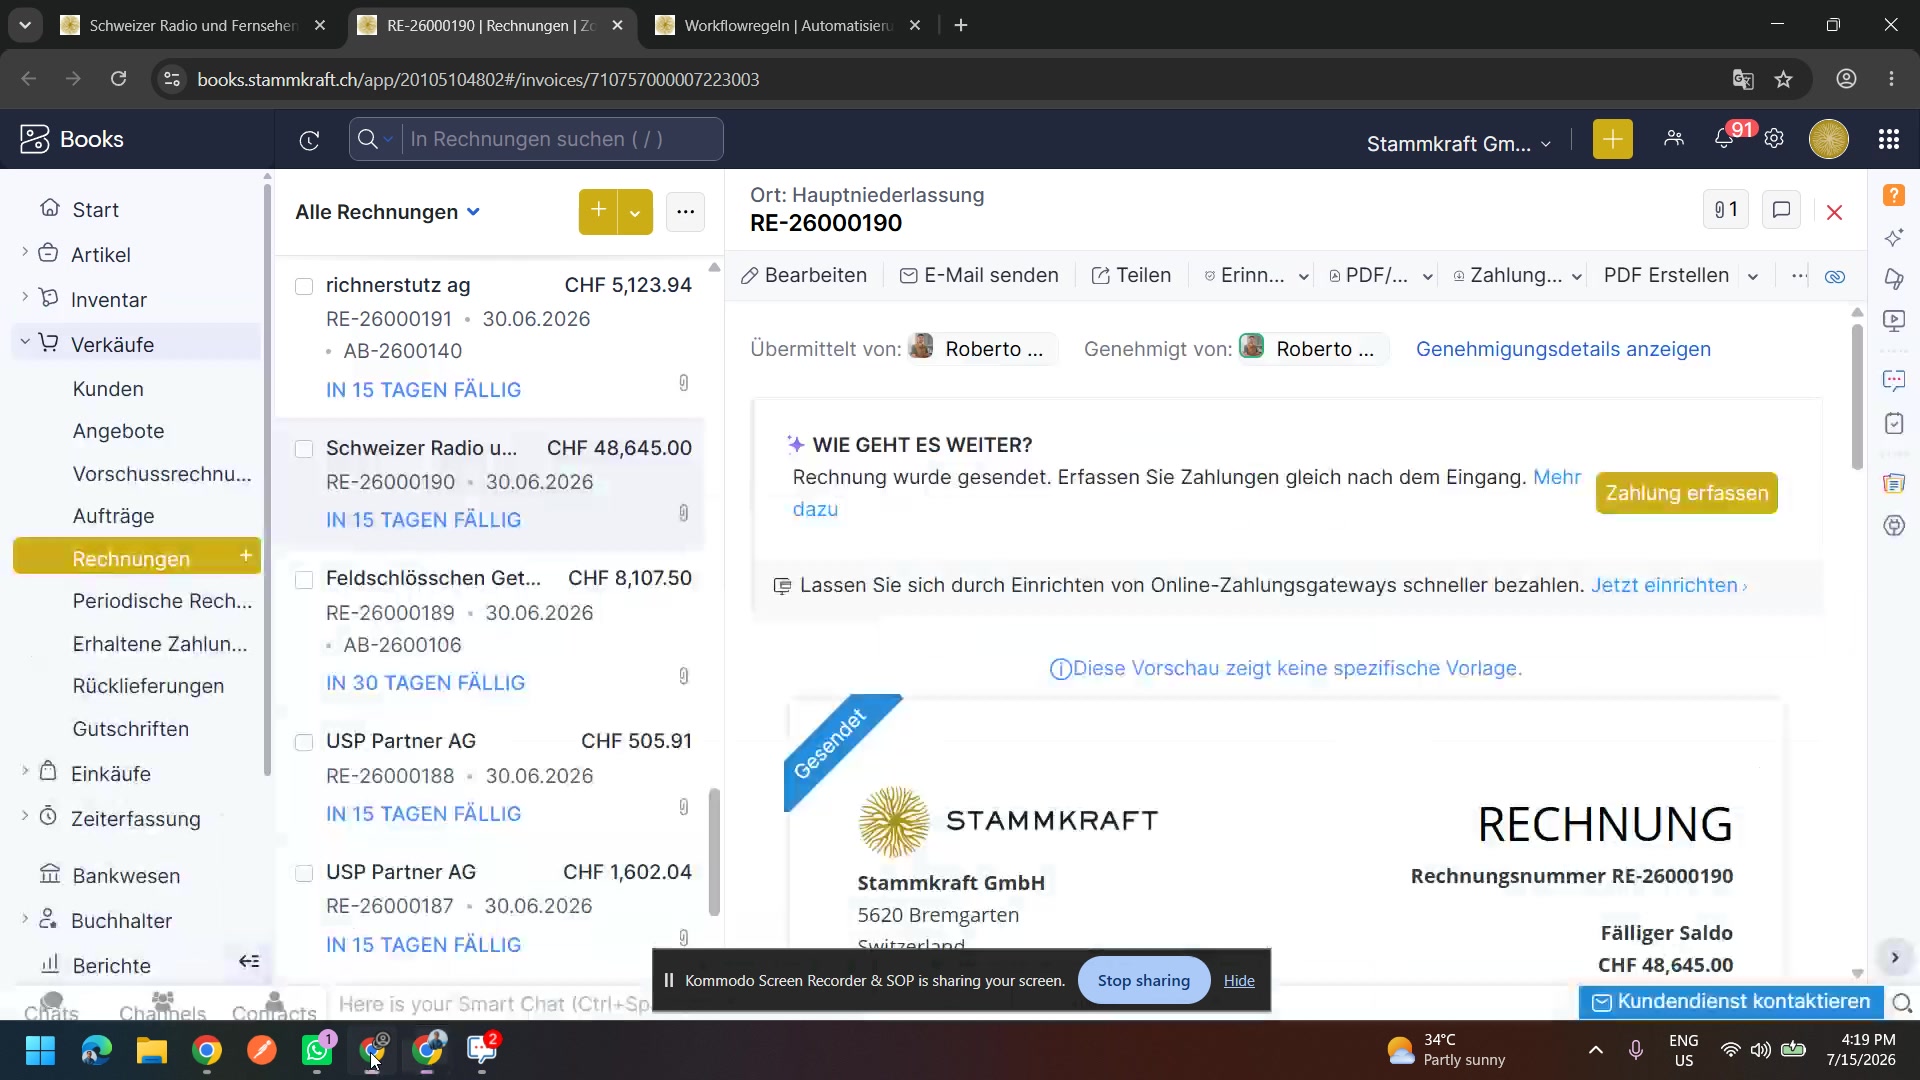Open Genehmigungsdetails anzeigen link
Image resolution: width=1920 pixels, height=1080 pixels.
tap(1563, 349)
